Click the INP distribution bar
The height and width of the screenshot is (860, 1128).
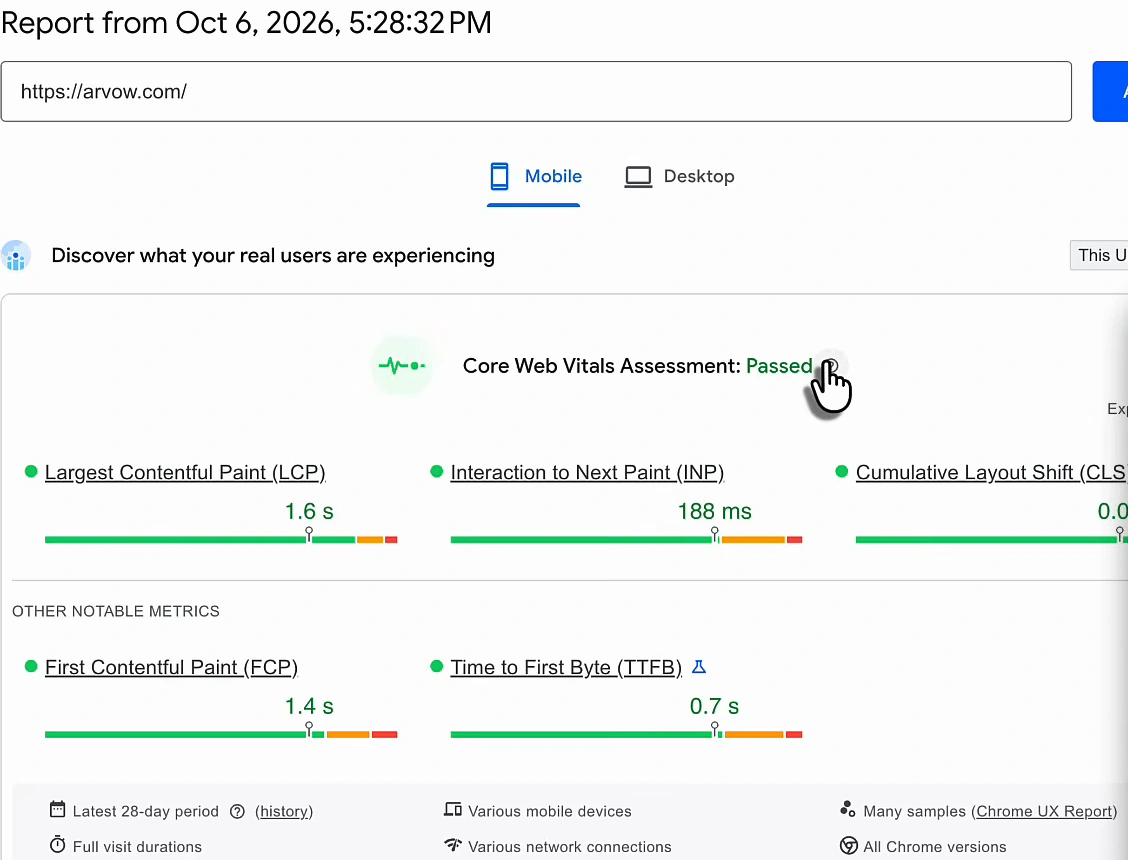coord(626,540)
